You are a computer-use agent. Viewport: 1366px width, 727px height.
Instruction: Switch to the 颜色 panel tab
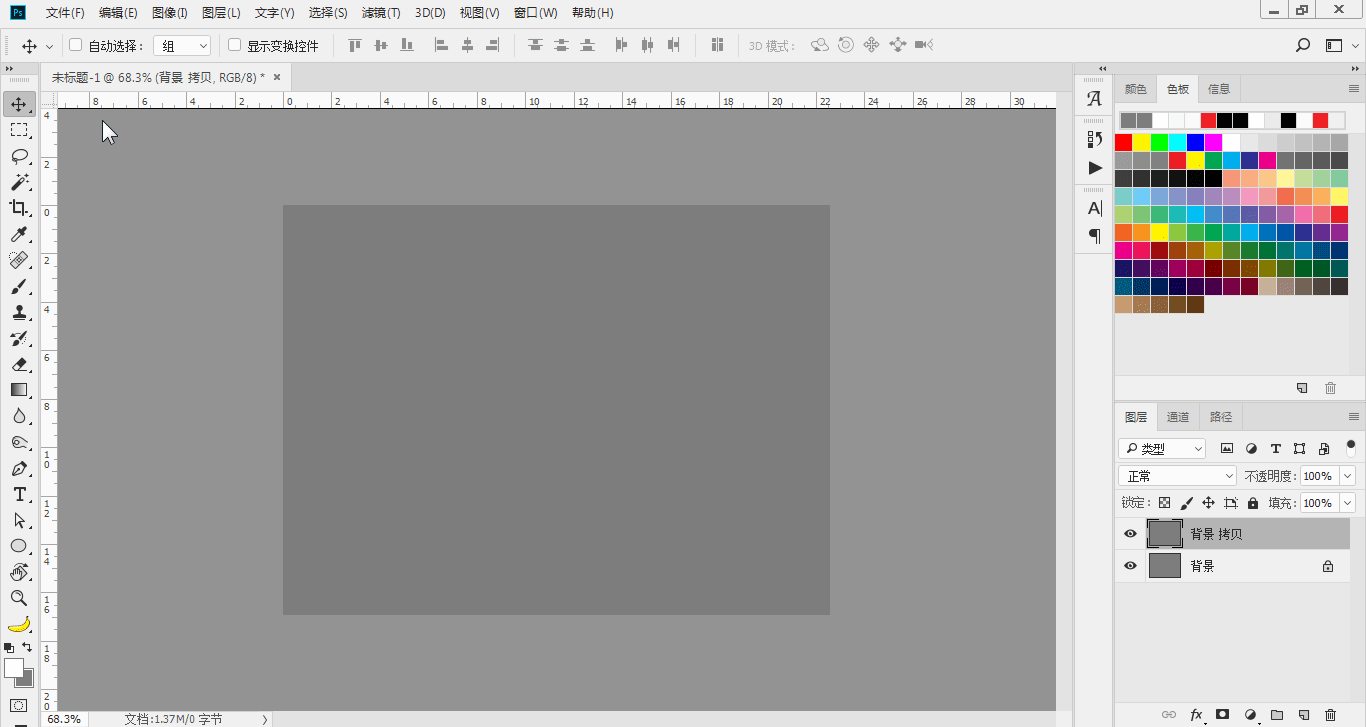1136,89
